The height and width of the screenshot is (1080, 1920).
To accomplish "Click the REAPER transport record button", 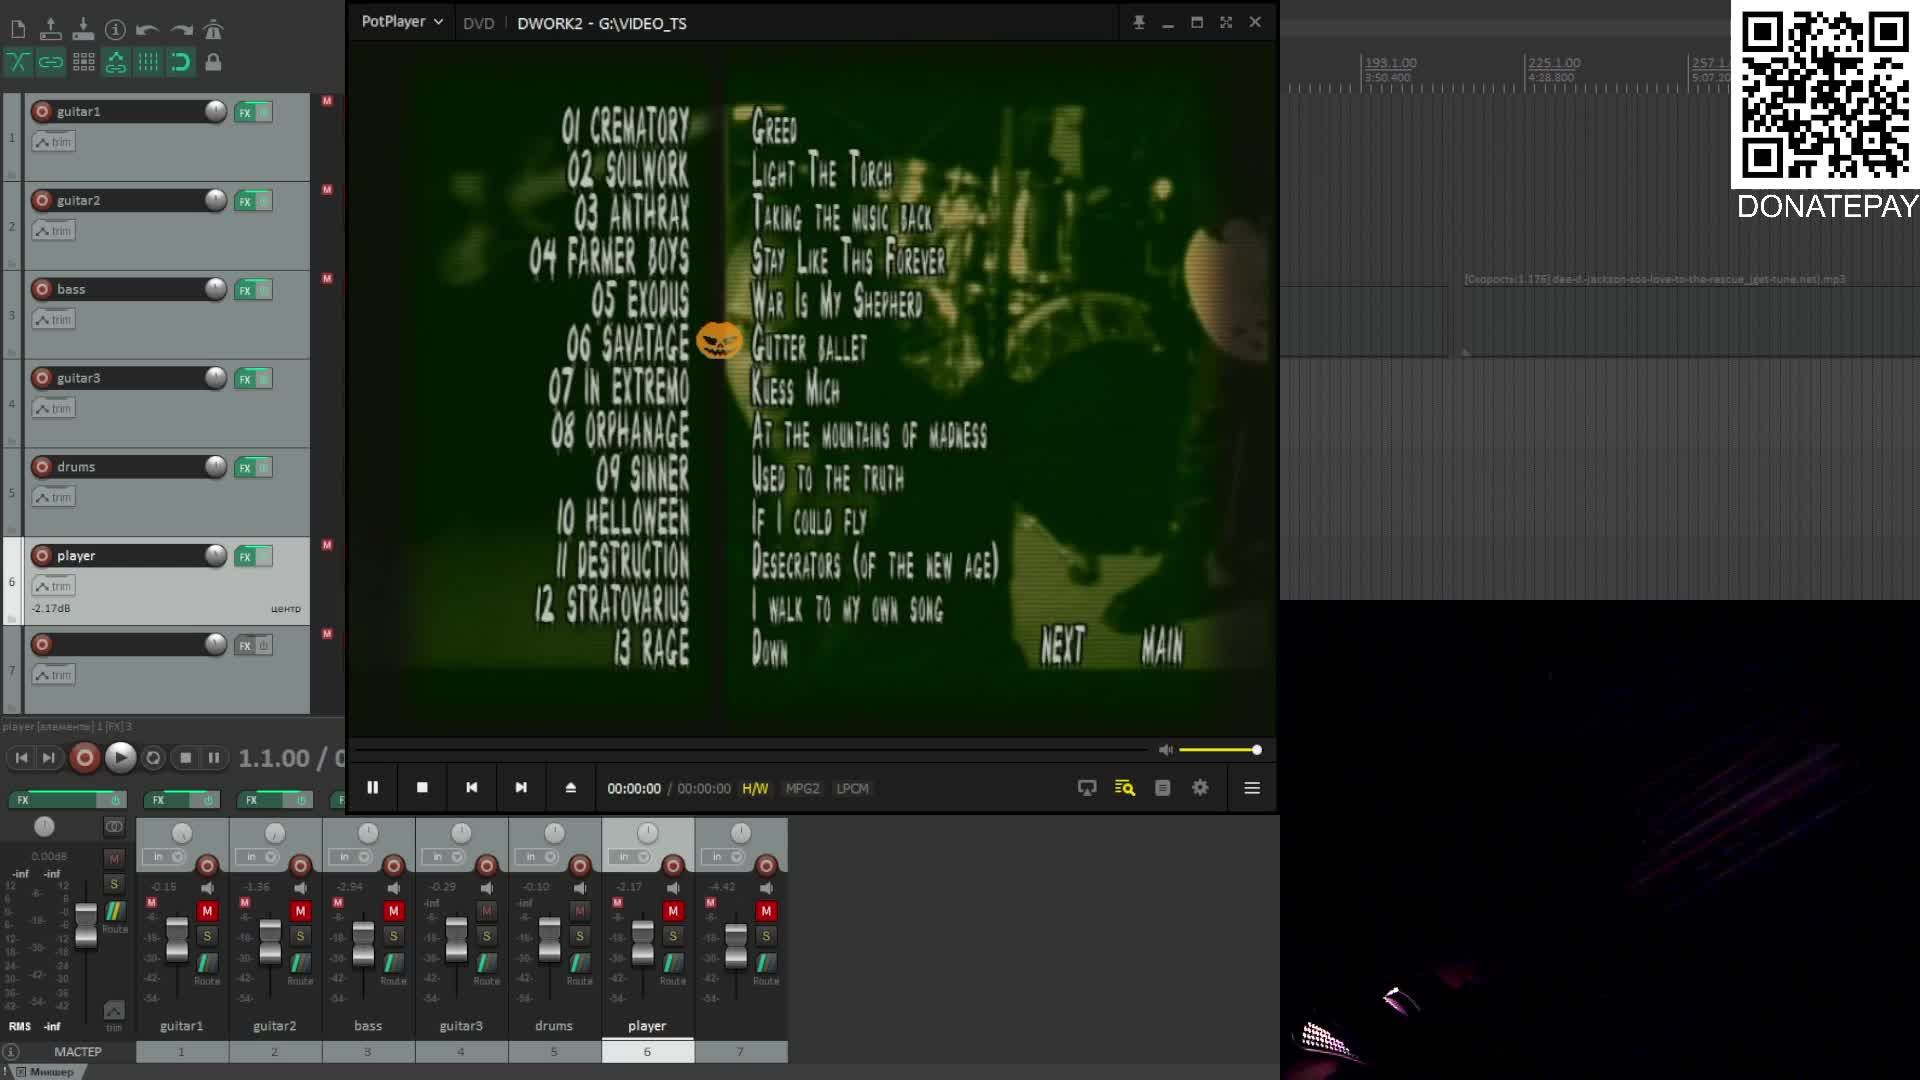I will tap(85, 758).
